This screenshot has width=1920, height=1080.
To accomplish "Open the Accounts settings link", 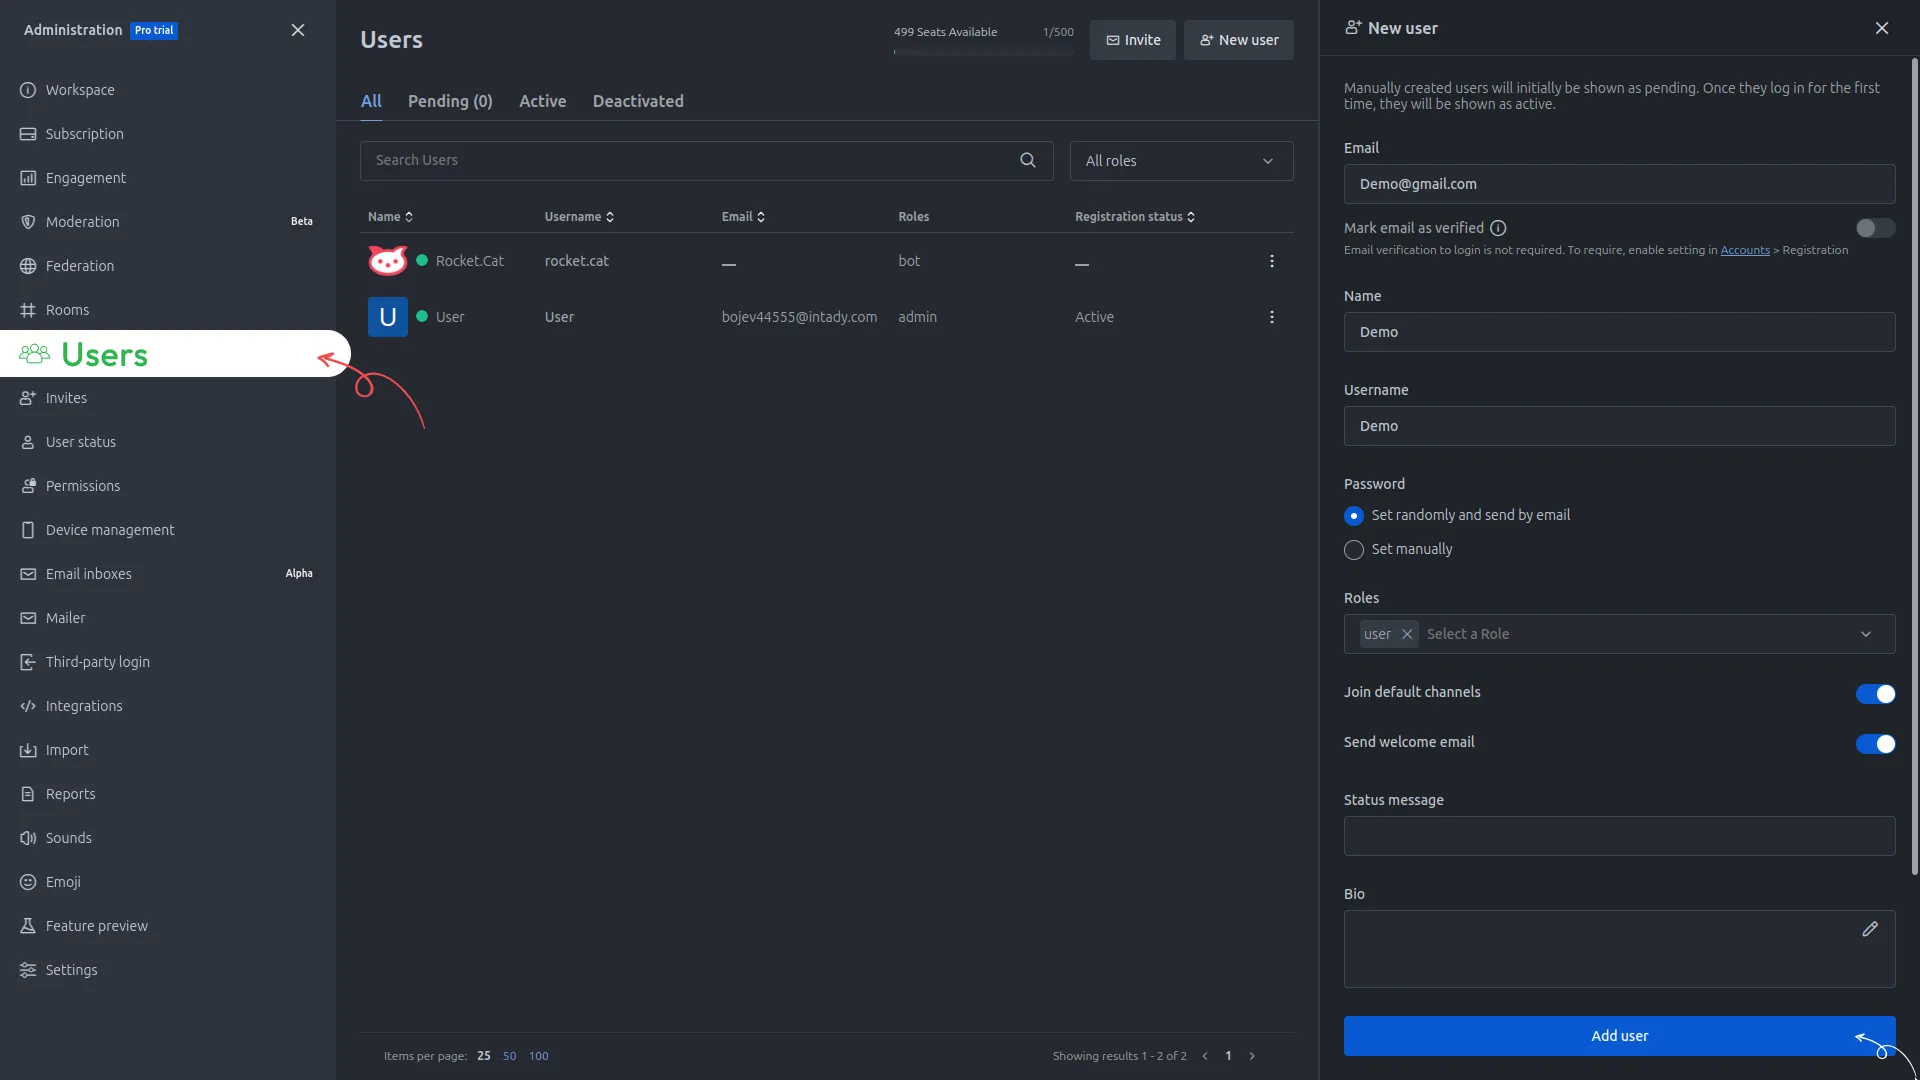I will pyautogui.click(x=1744, y=250).
